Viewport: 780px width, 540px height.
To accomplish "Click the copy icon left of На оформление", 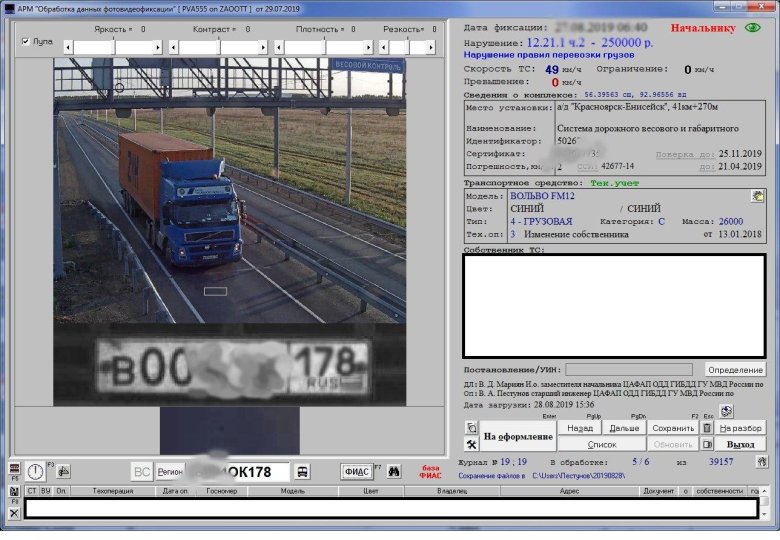I will point(471,428).
